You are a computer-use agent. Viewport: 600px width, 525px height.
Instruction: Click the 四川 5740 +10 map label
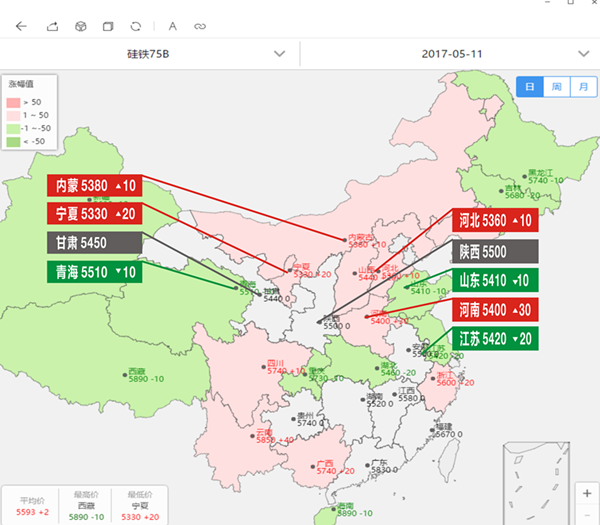(285, 367)
